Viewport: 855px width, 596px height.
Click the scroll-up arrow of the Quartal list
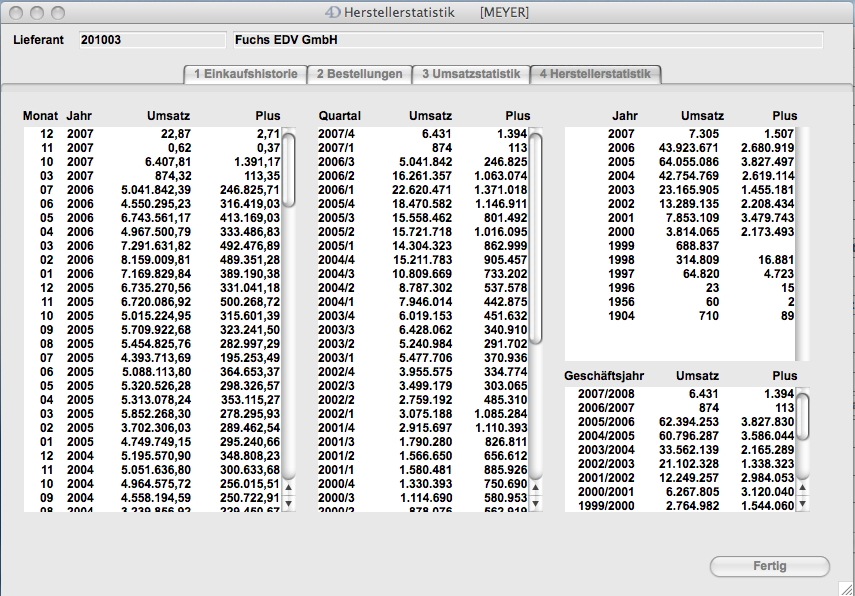pyautogui.click(x=535, y=487)
